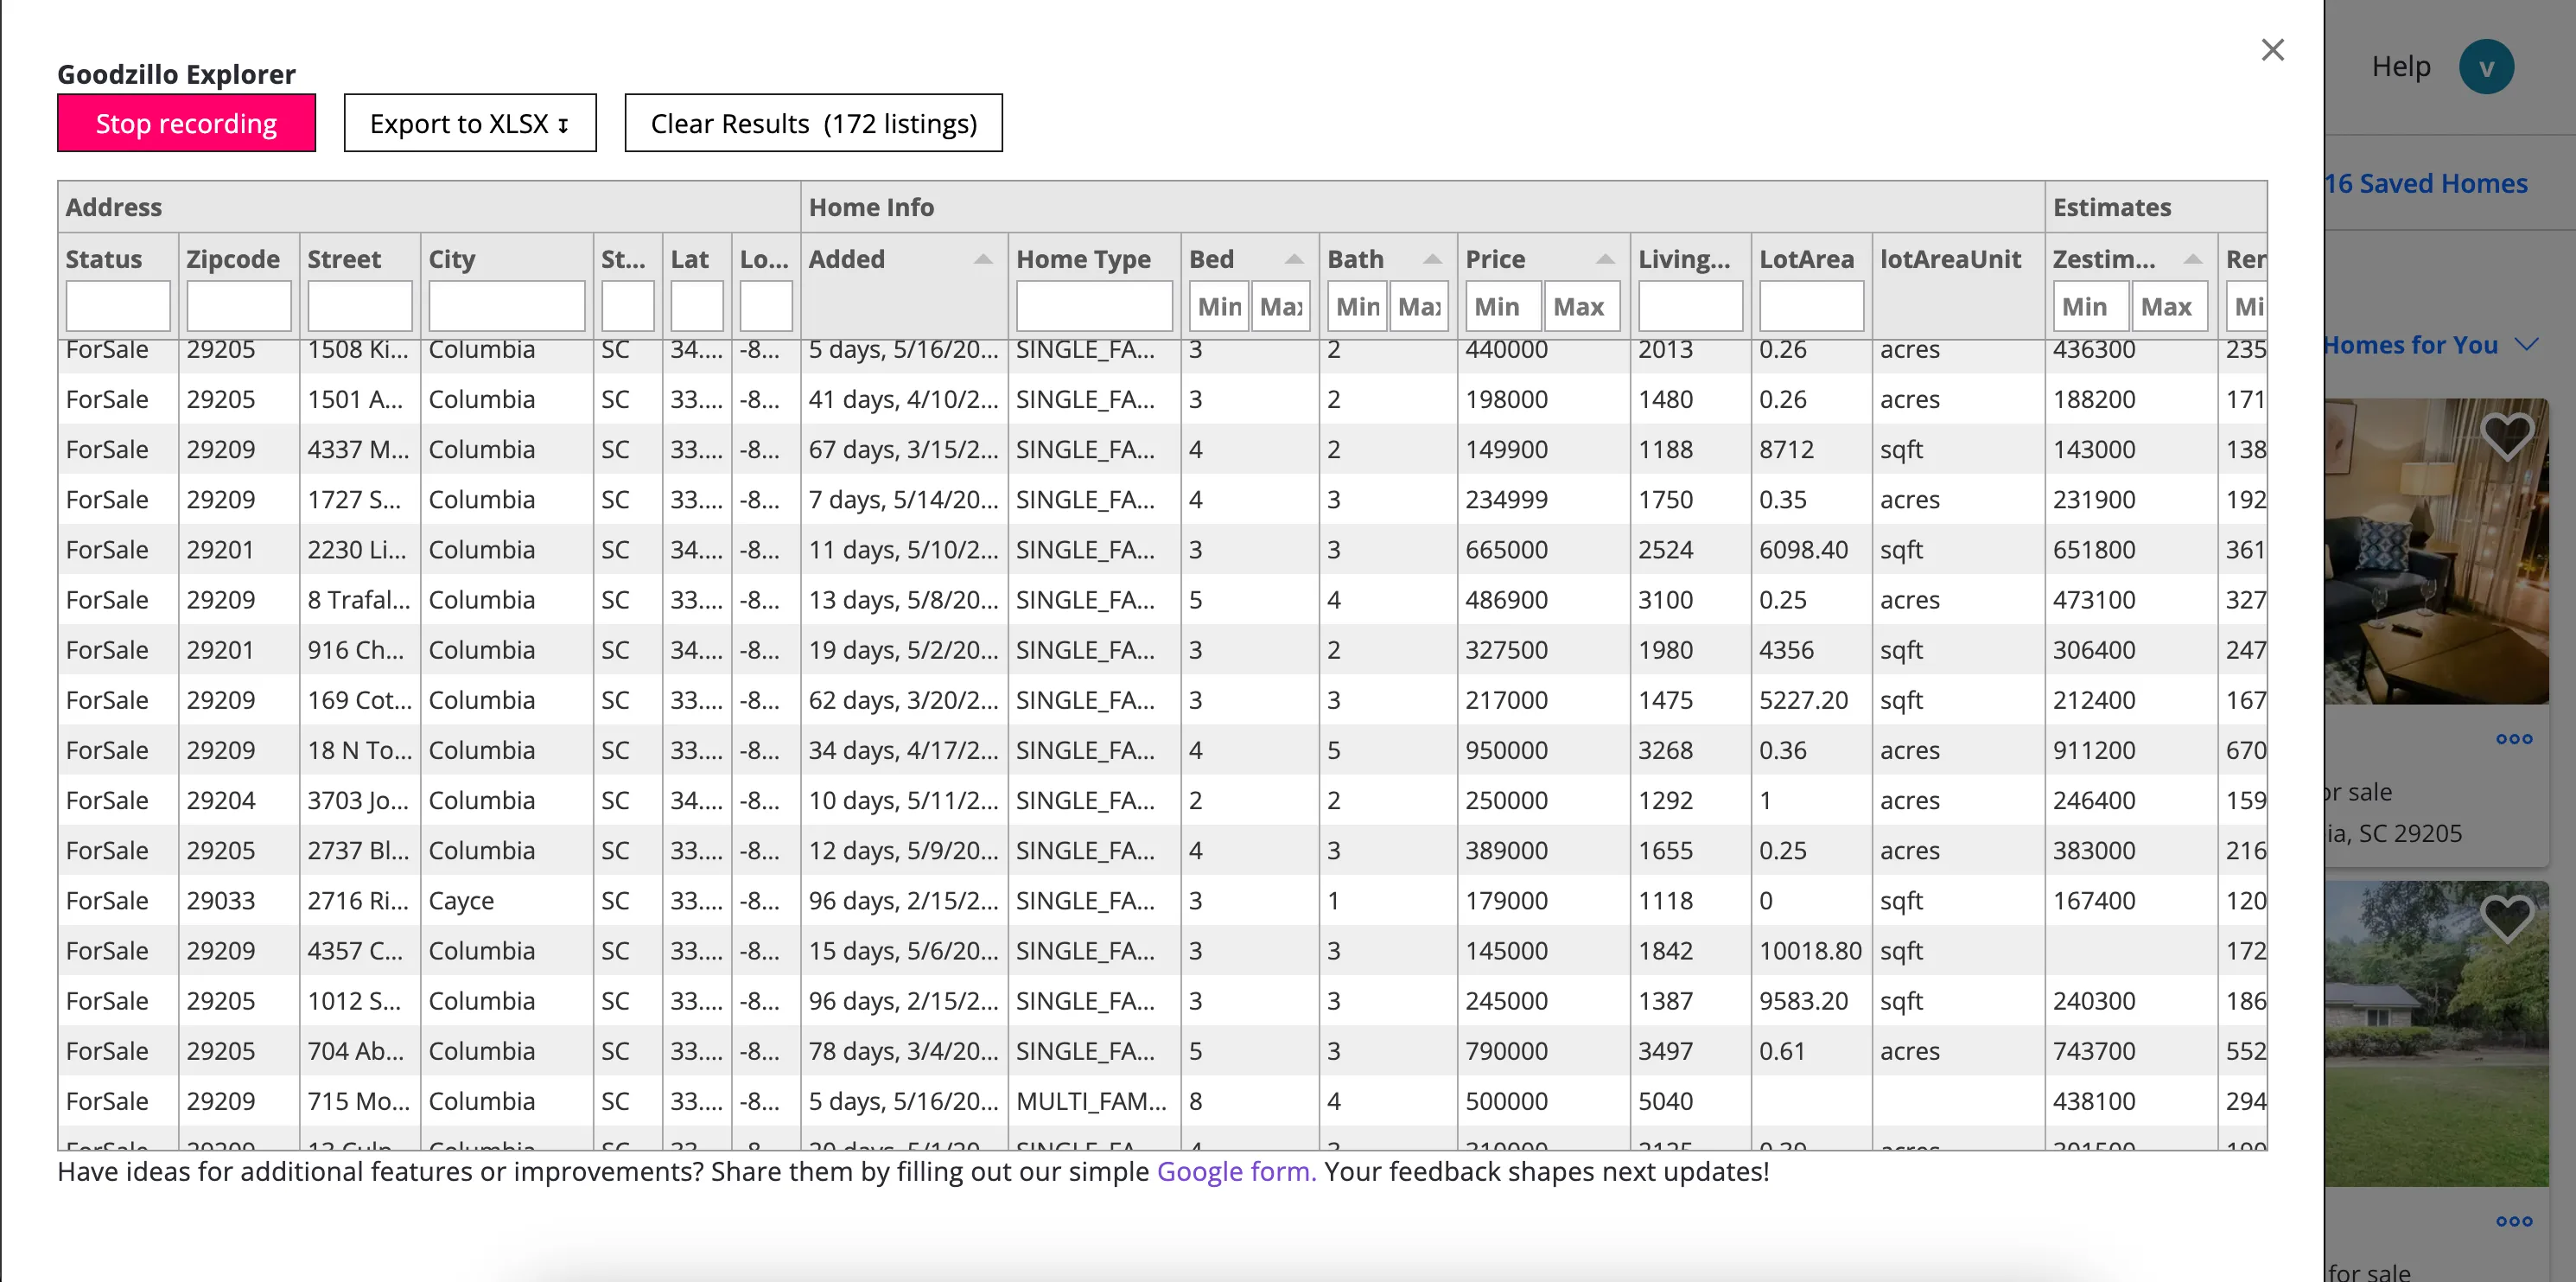Save the house exterior listing with the heart
The width and height of the screenshot is (2576, 1282).
click(2508, 919)
